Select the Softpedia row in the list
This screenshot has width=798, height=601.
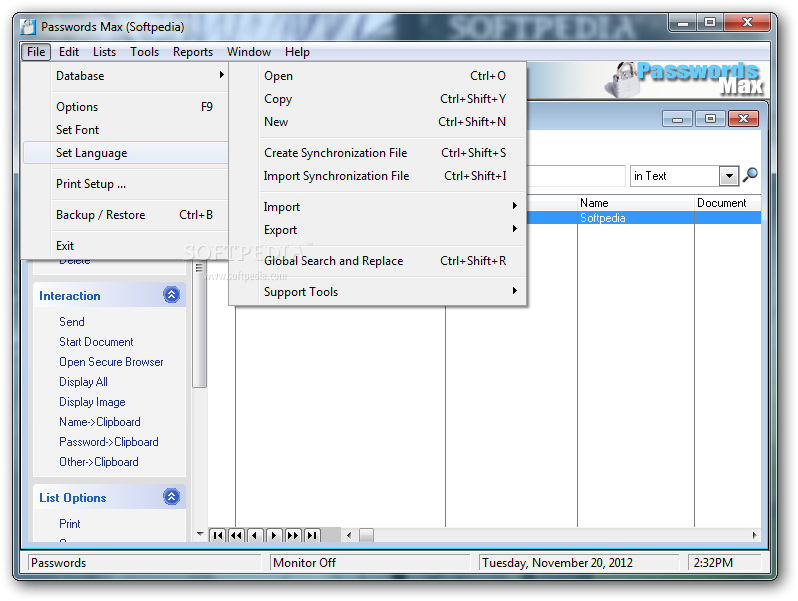click(644, 218)
